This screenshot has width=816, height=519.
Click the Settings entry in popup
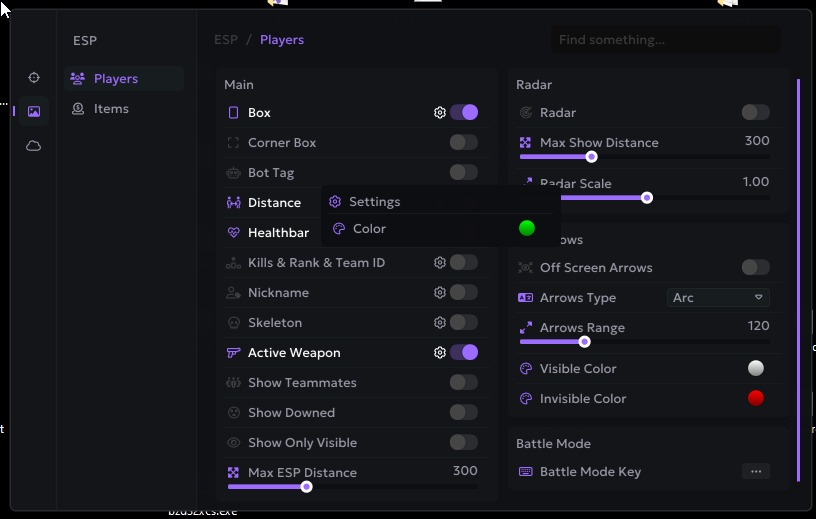click(374, 202)
